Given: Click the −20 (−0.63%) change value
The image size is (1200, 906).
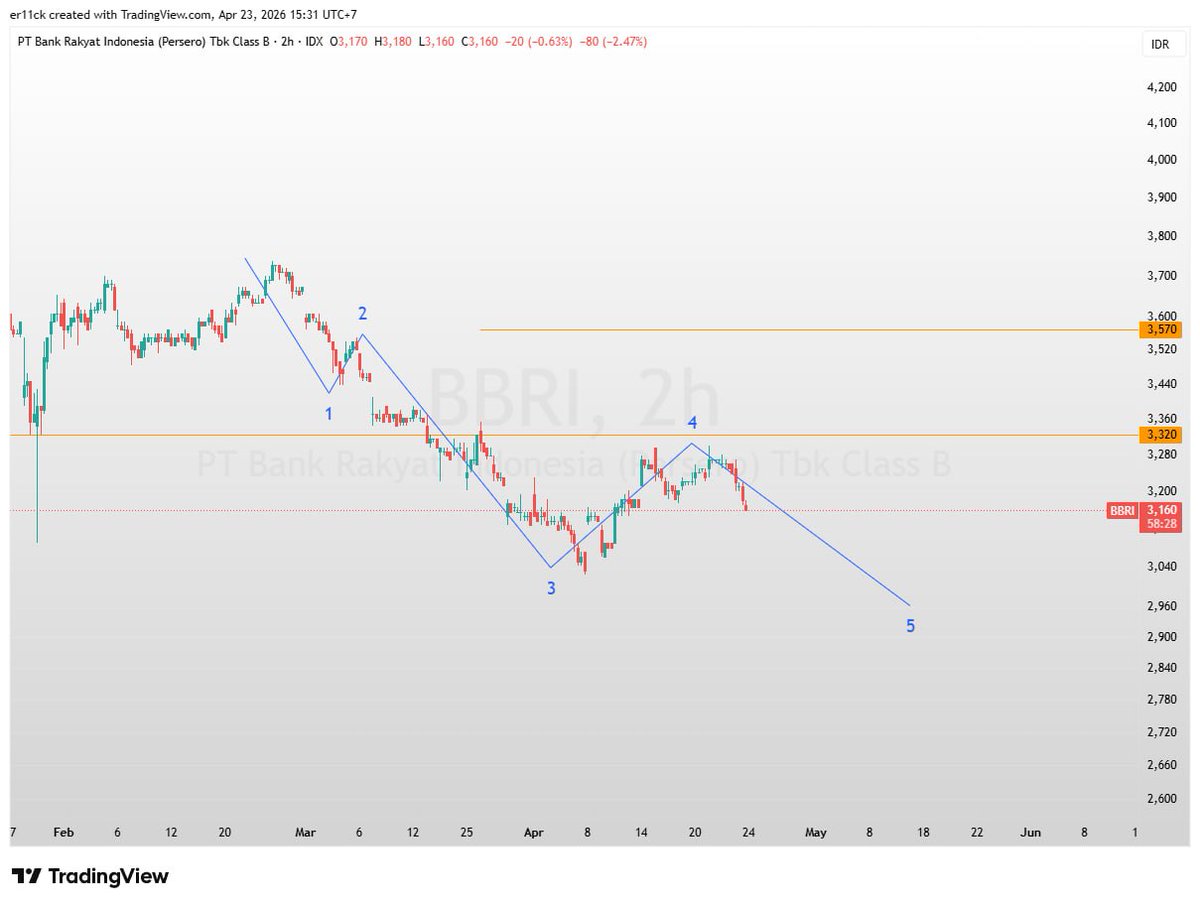Looking at the screenshot, I should click(538, 42).
